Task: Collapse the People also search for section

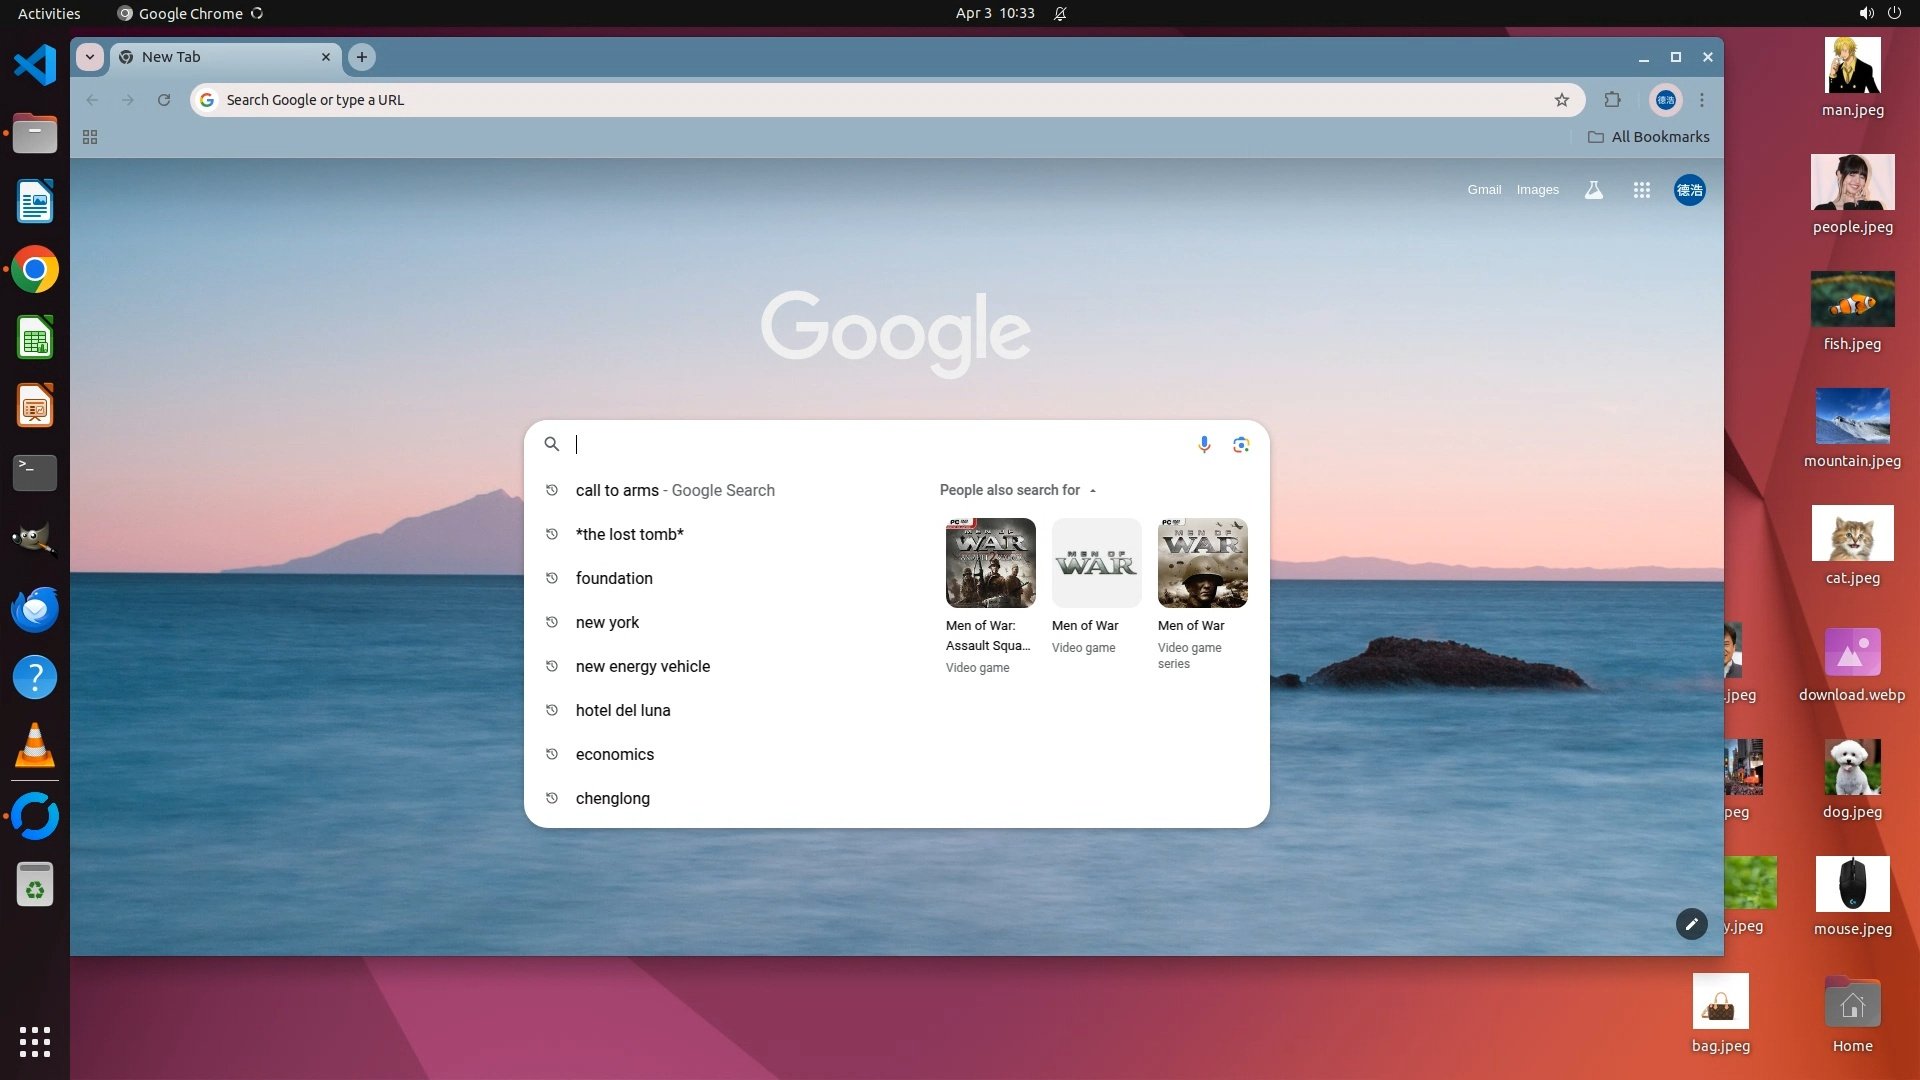Action: [x=1093, y=490]
